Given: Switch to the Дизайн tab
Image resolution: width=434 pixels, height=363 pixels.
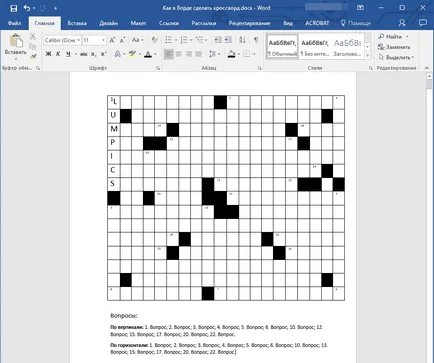Looking at the screenshot, I should (108, 23).
